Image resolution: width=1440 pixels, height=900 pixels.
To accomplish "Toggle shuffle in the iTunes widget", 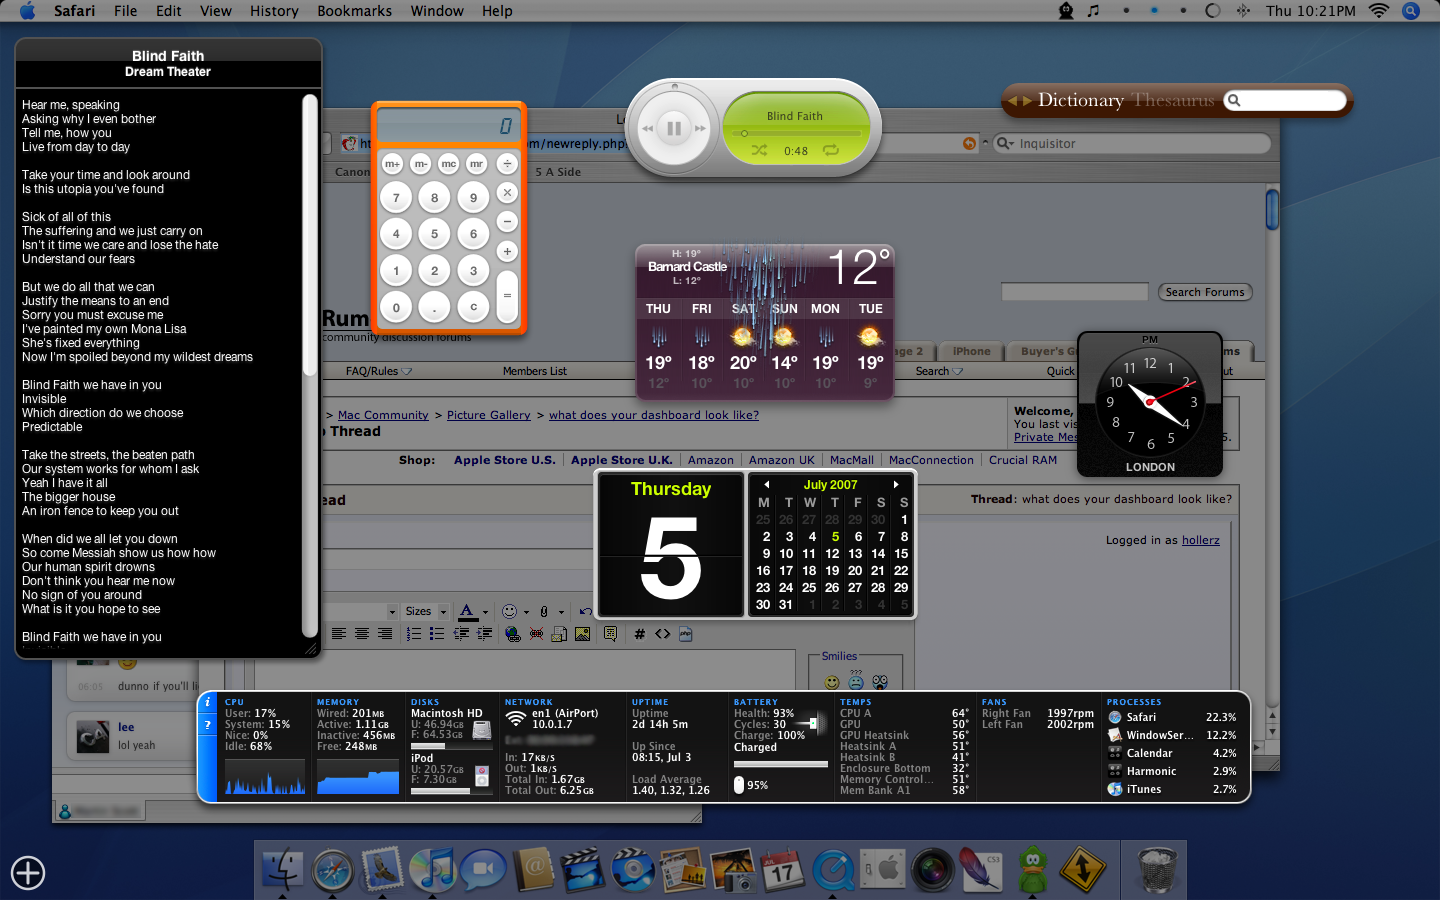I will tap(760, 151).
